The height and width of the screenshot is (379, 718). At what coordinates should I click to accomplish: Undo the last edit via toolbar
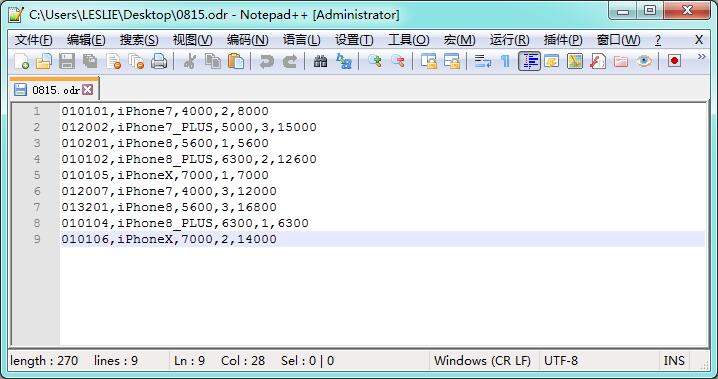pos(266,61)
